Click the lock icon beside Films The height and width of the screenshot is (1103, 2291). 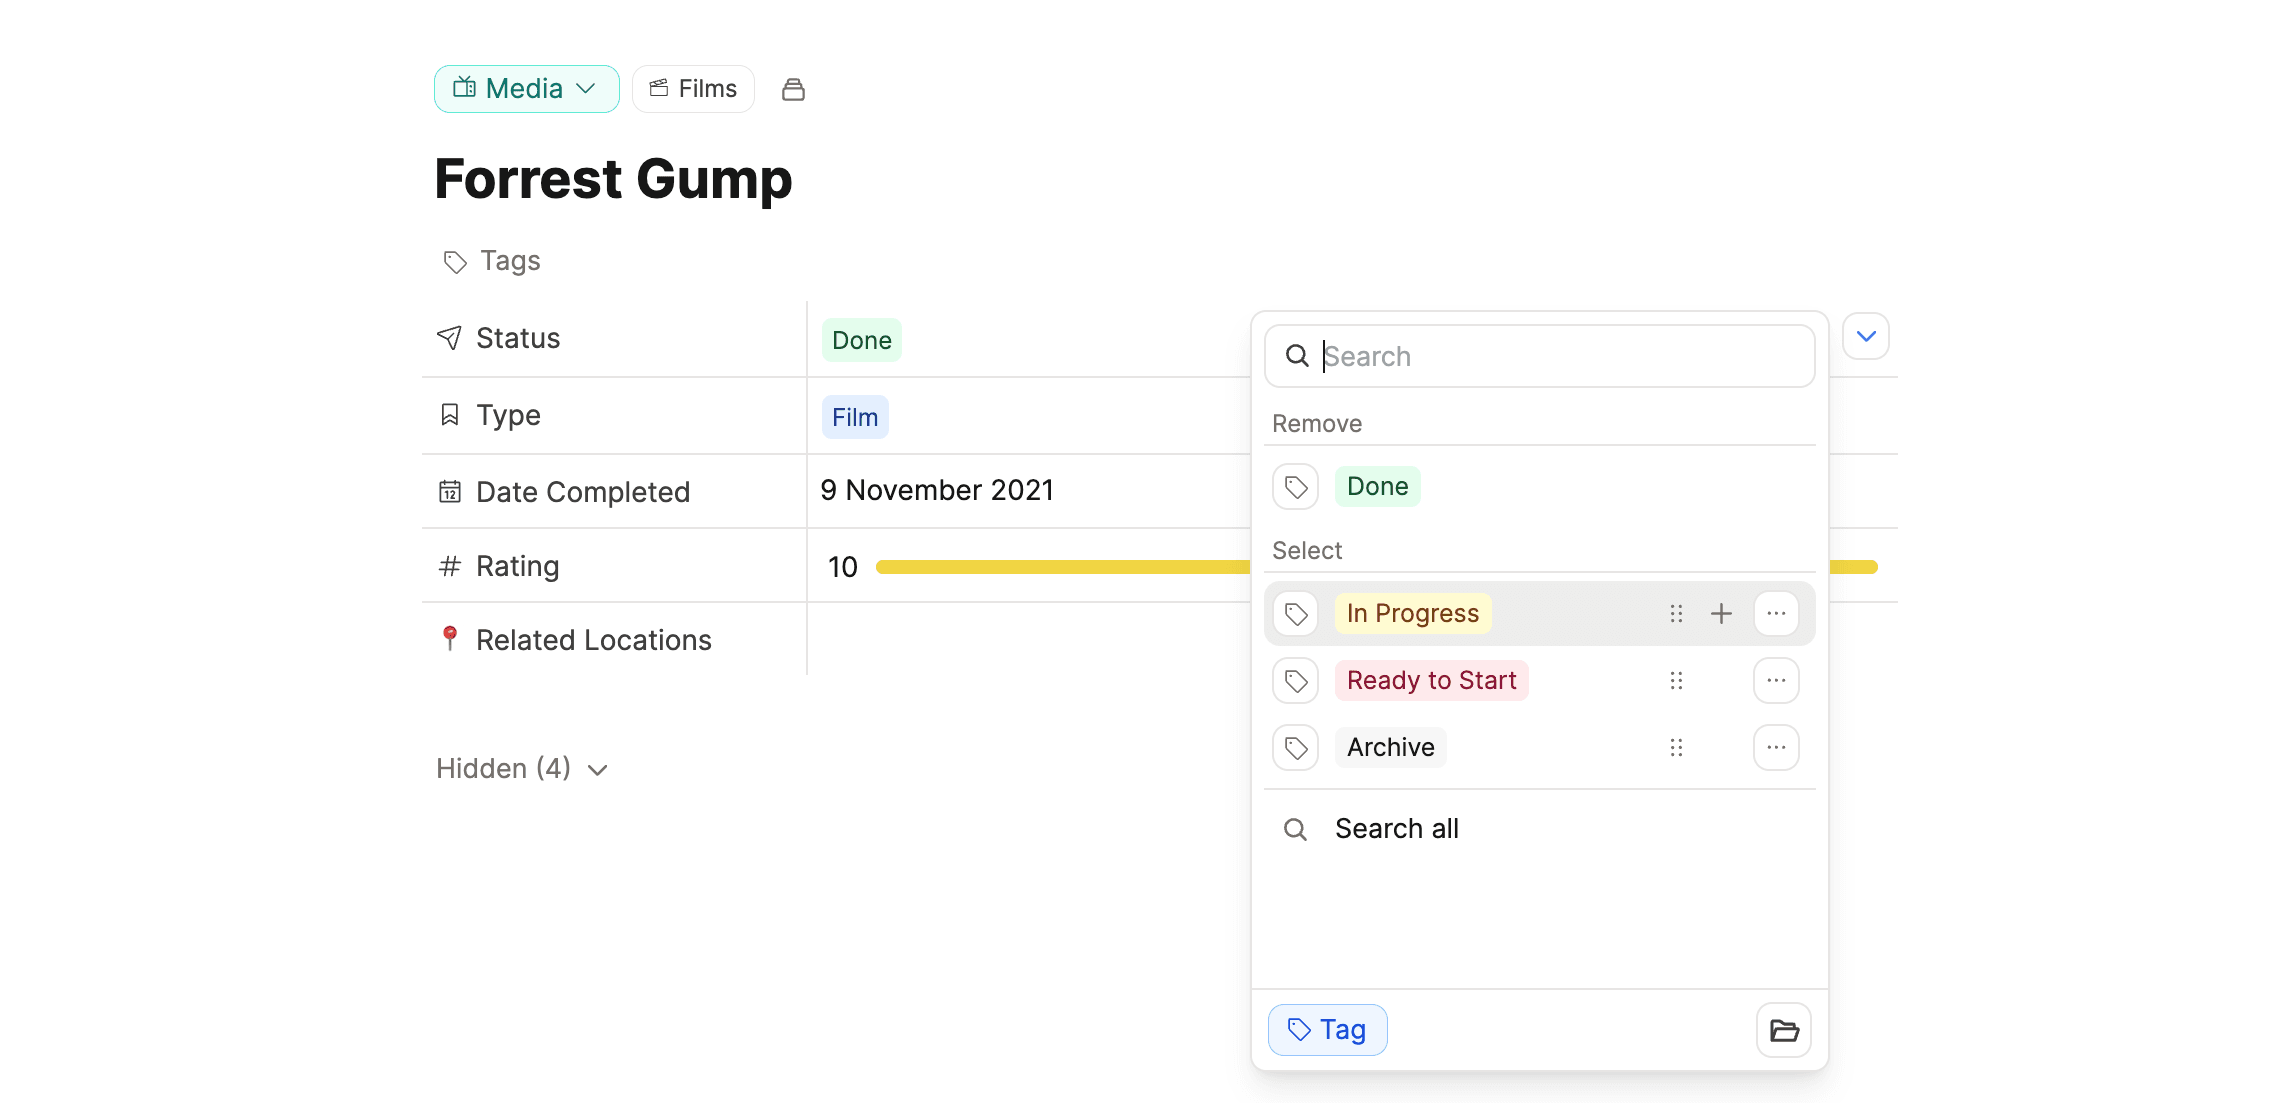tap(793, 88)
